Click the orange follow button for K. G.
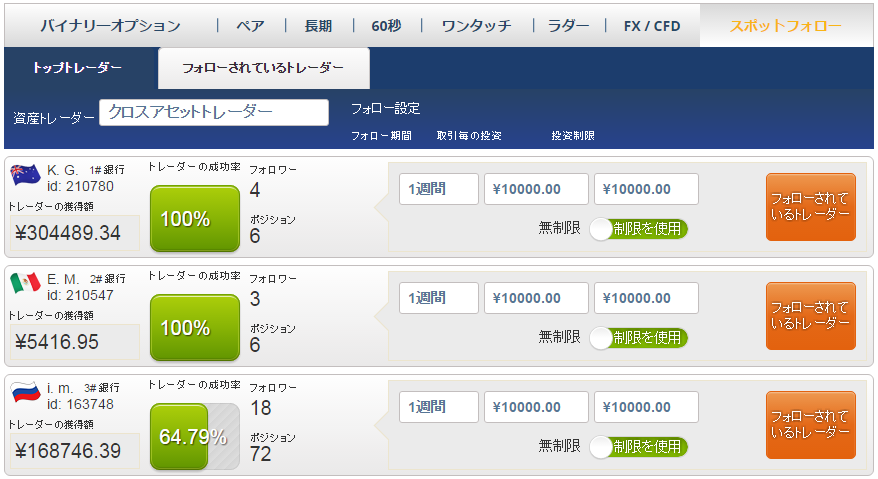This screenshot has height=479, width=878. pos(810,207)
